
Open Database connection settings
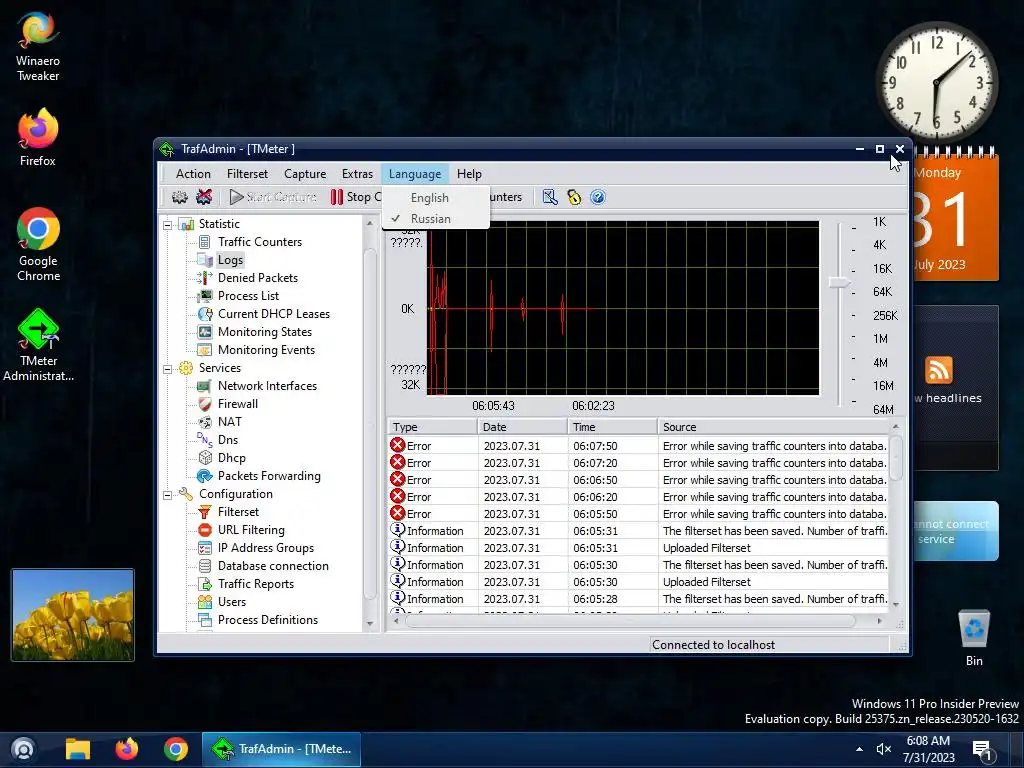273,566
